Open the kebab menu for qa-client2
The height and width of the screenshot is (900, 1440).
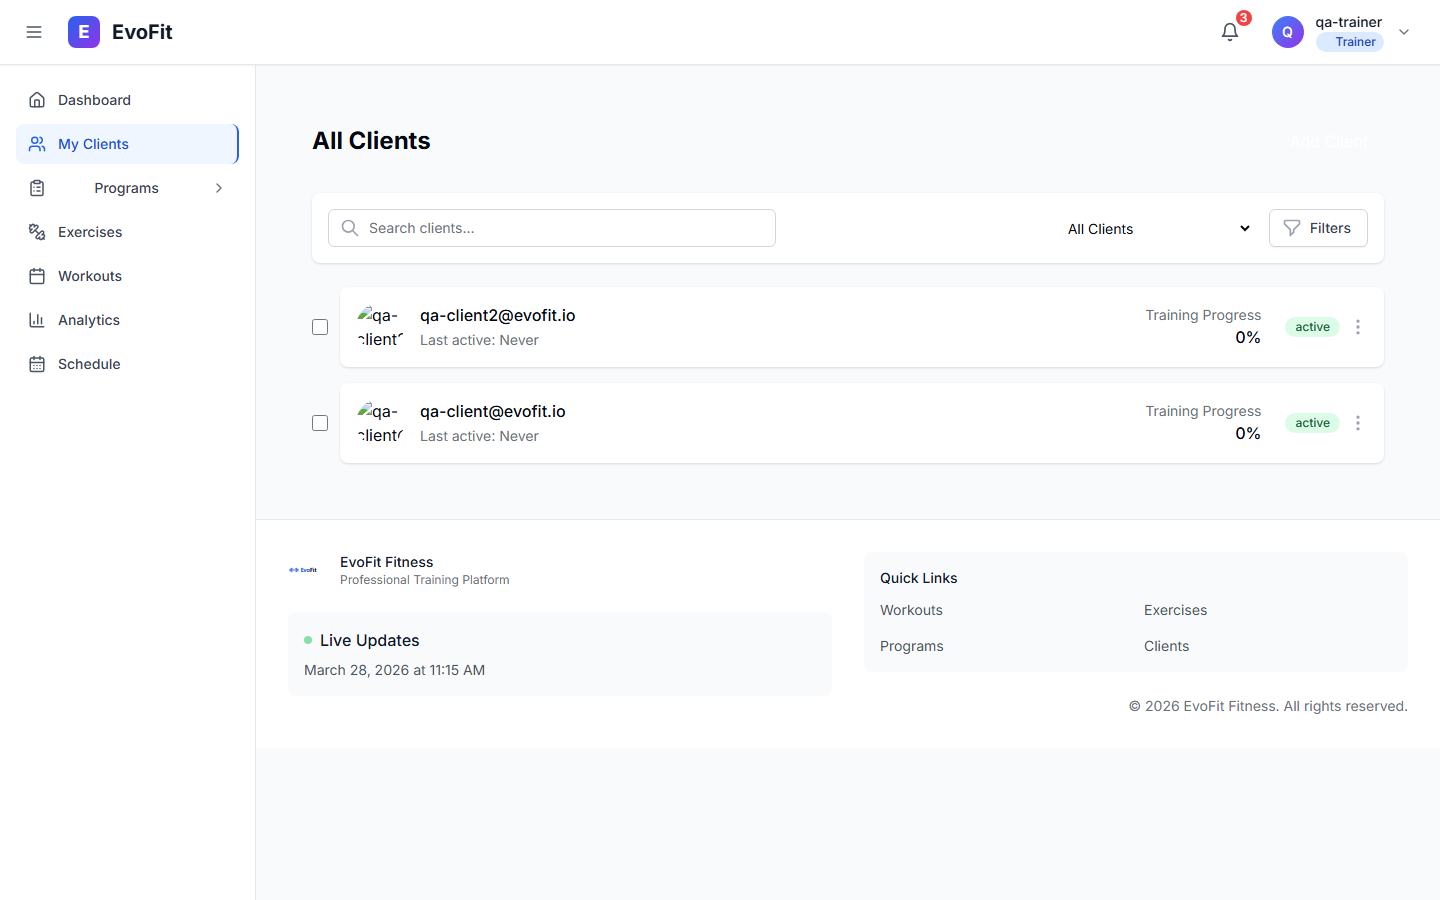pos(1358,326)
